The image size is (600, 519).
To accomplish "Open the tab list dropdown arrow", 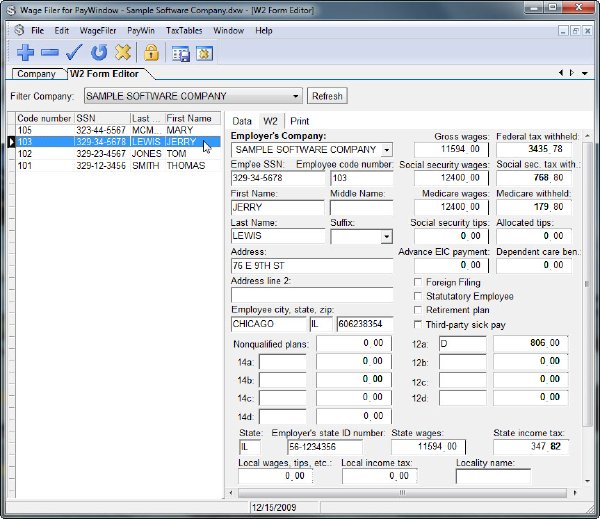I will click(585, 73).
